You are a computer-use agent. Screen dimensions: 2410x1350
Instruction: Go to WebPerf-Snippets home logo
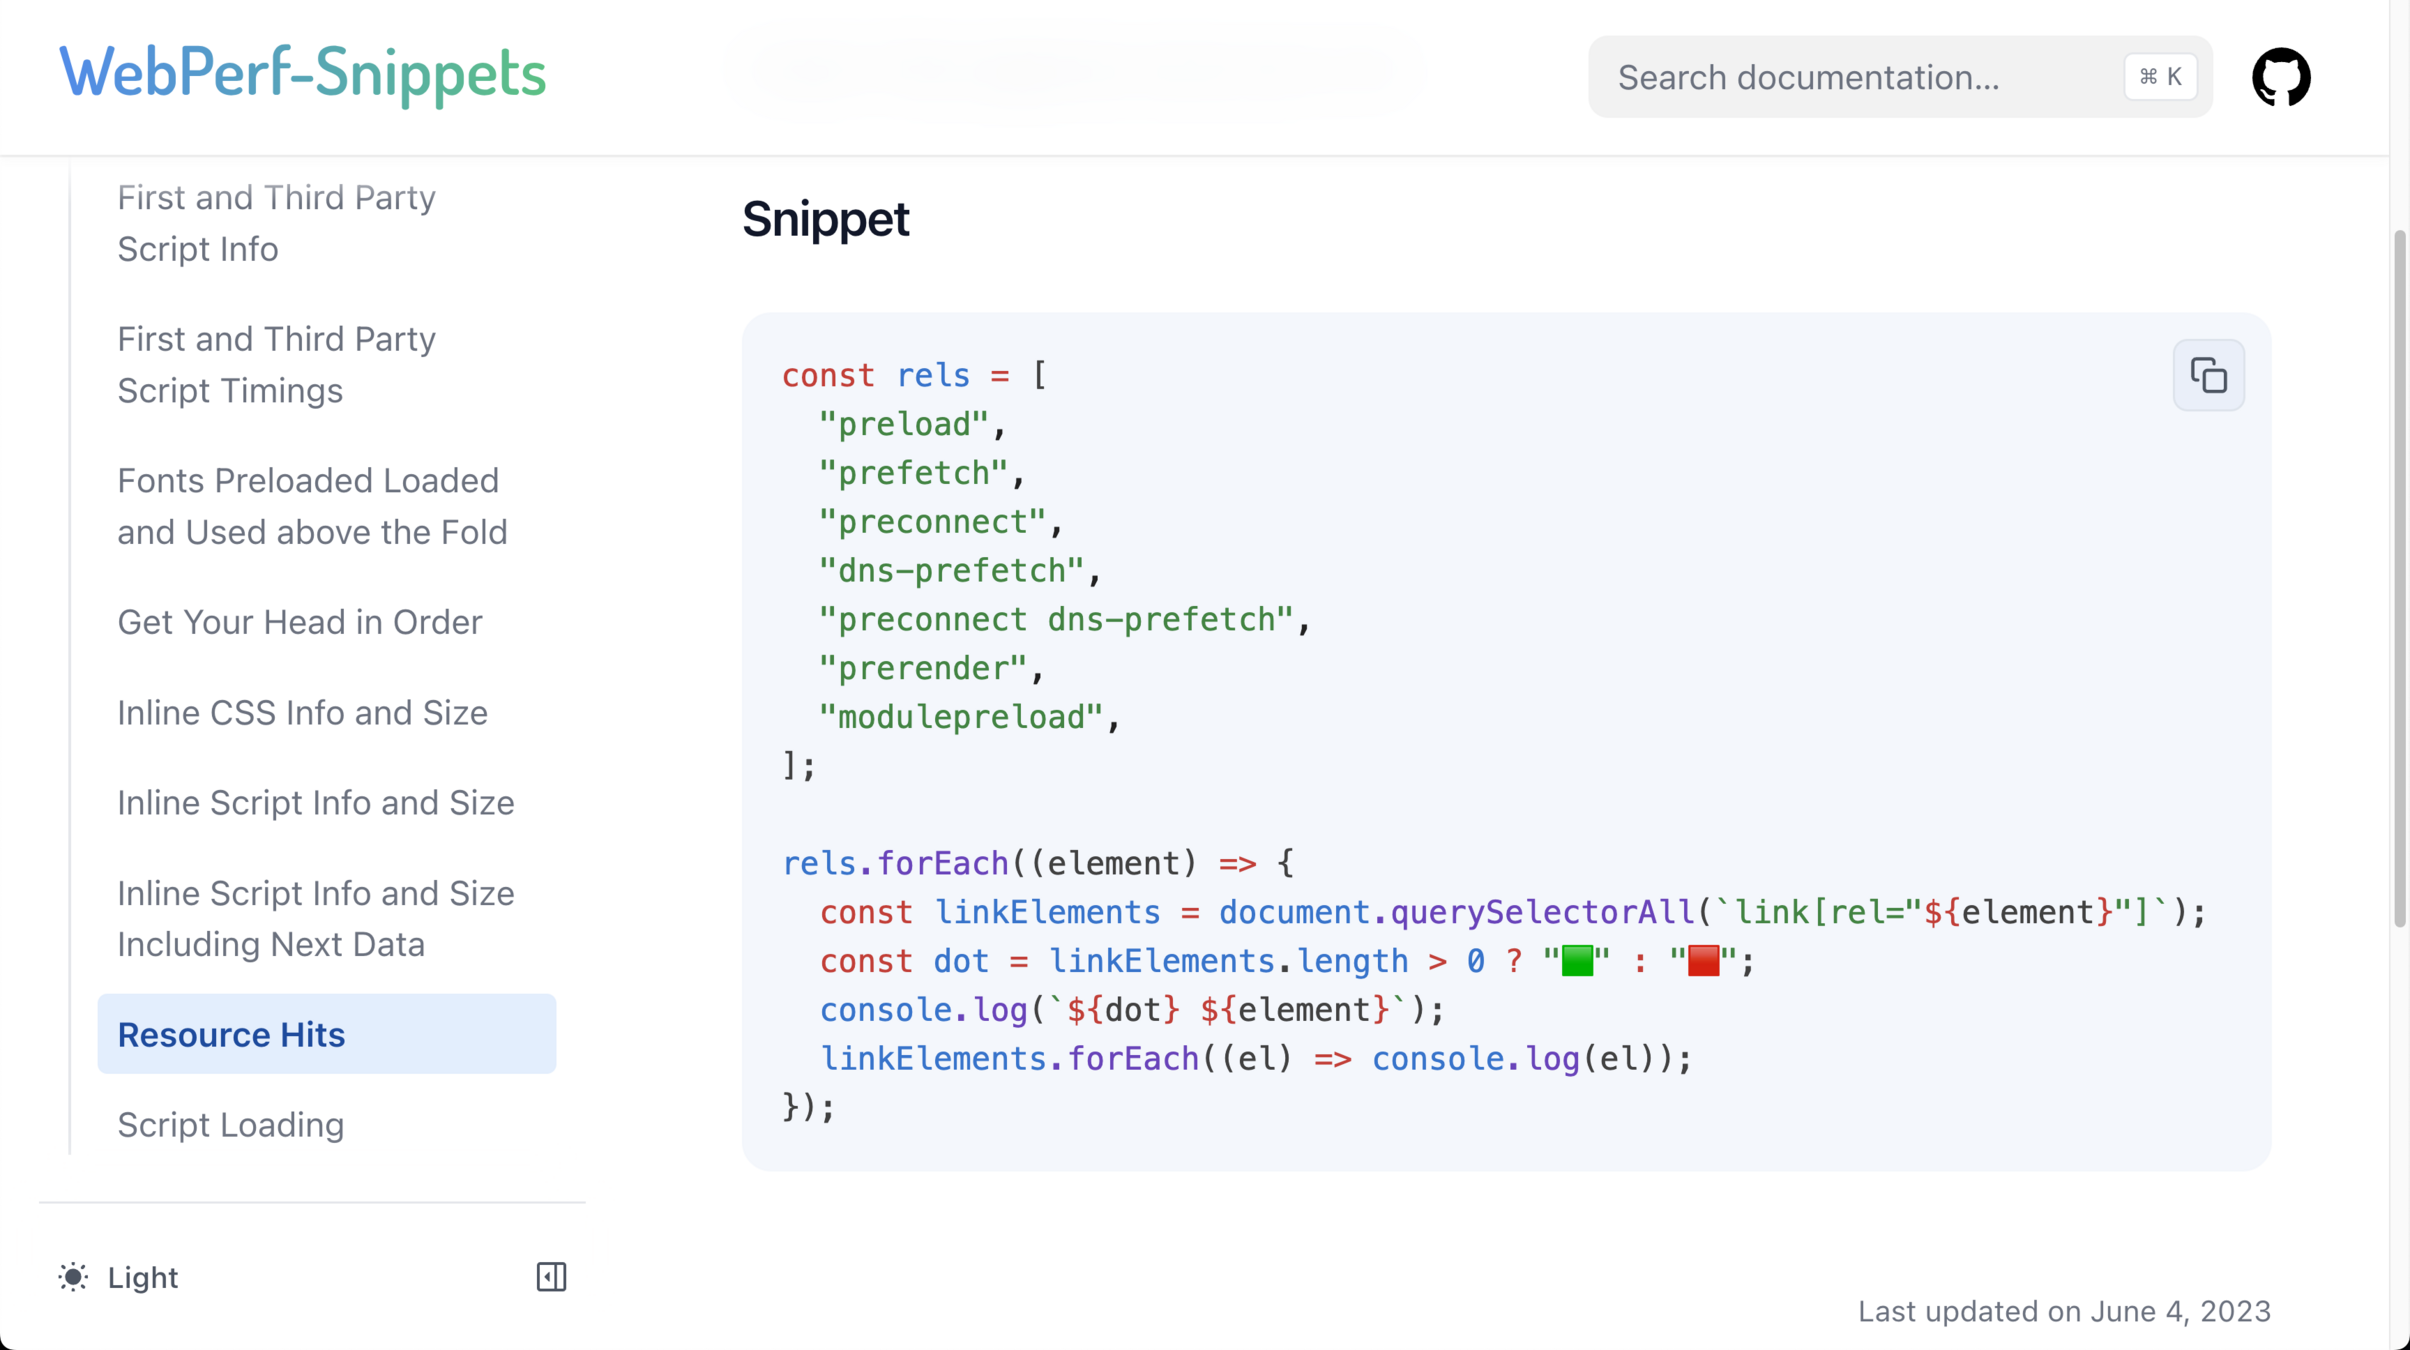click(x=302, y=73)
